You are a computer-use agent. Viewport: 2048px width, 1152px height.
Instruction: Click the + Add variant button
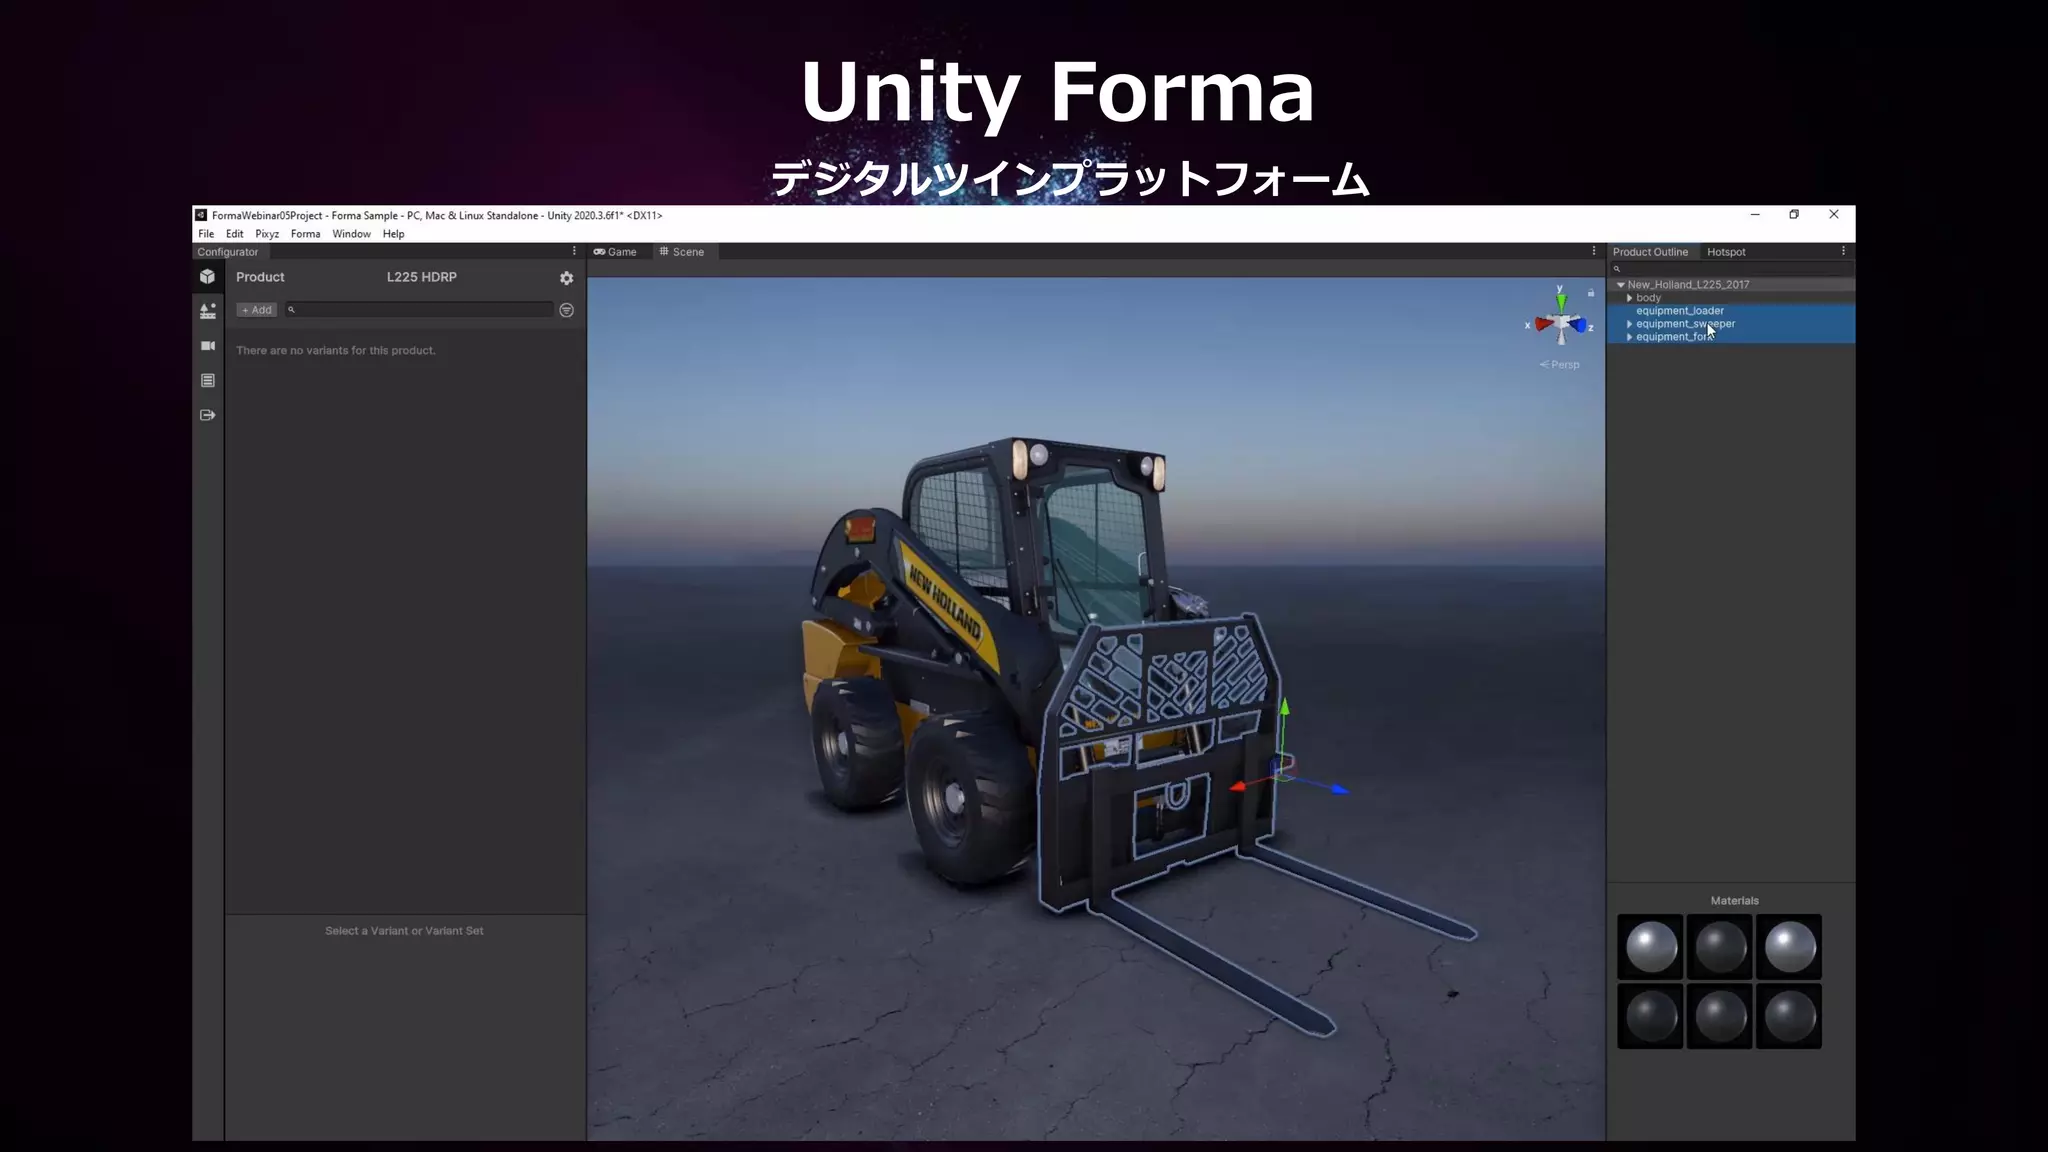(x=257, y=310)
